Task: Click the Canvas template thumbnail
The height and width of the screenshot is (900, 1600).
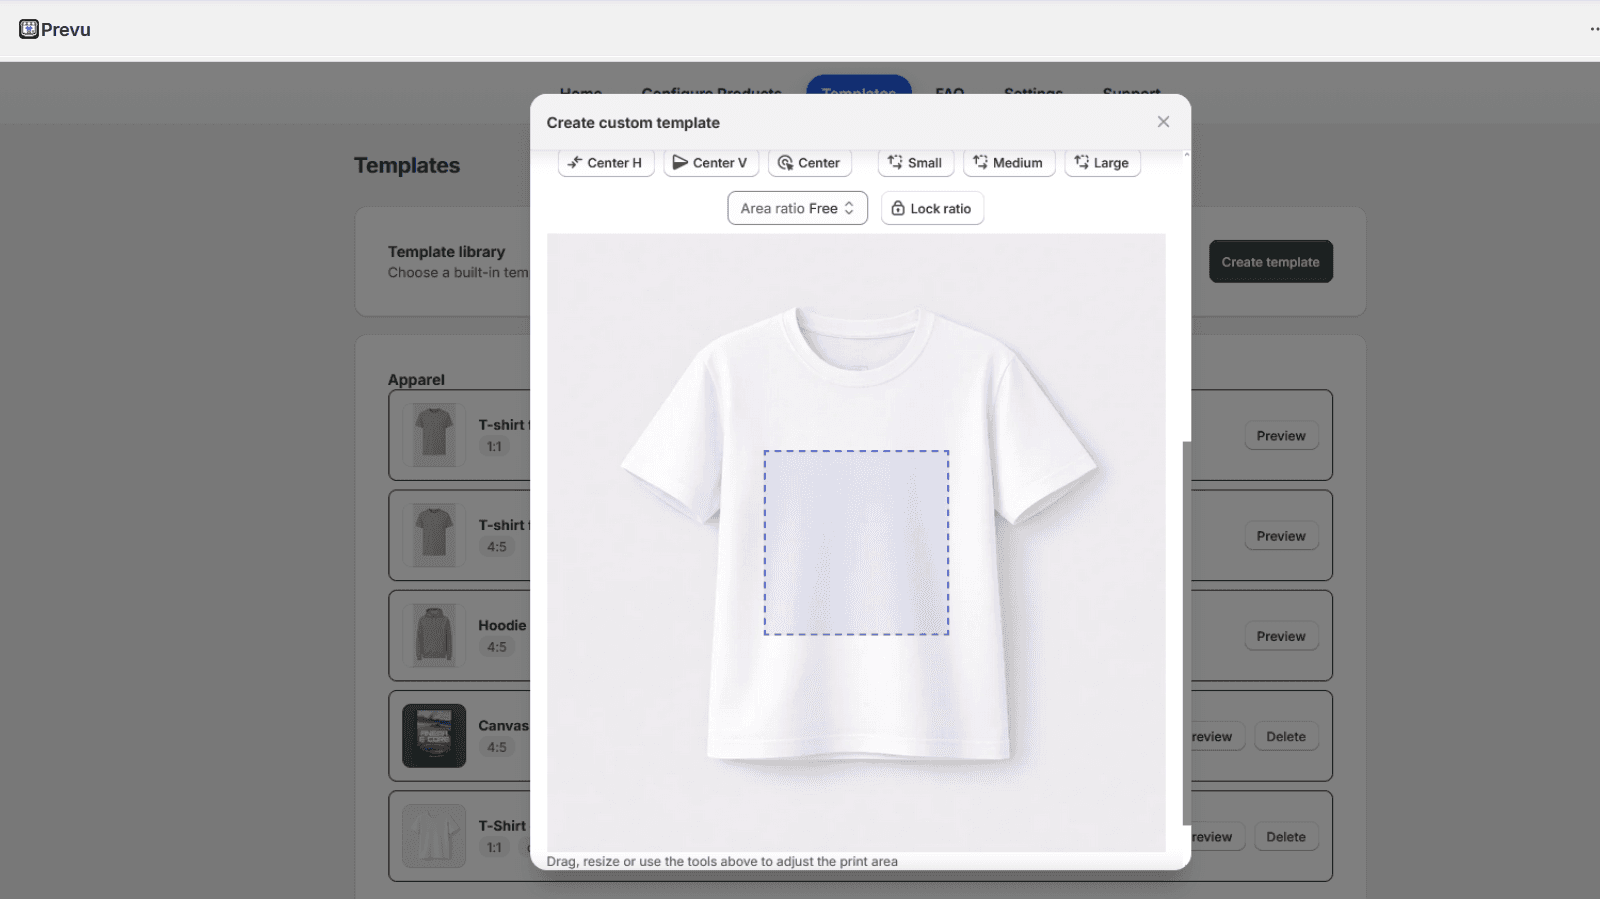Action: point(433,736)
